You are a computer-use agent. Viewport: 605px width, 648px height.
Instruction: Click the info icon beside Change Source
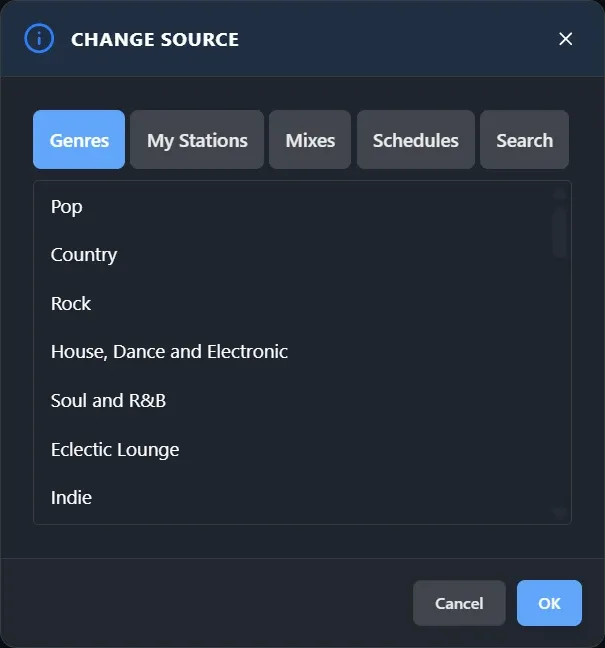39,39
